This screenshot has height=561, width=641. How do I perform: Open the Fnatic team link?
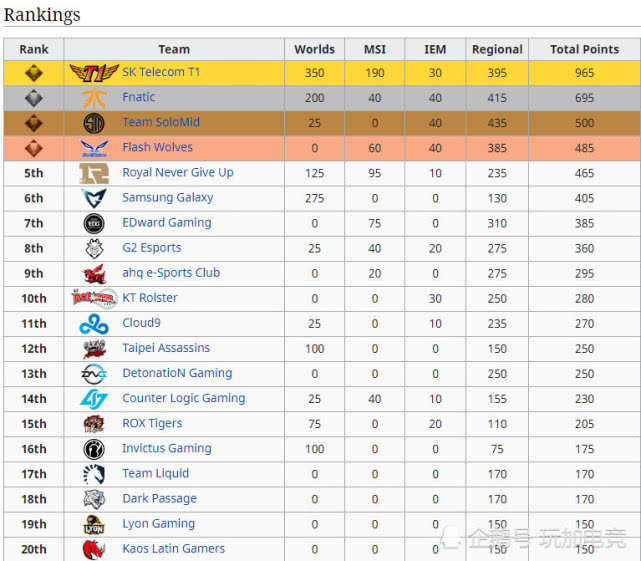click(x=139, y=97)
